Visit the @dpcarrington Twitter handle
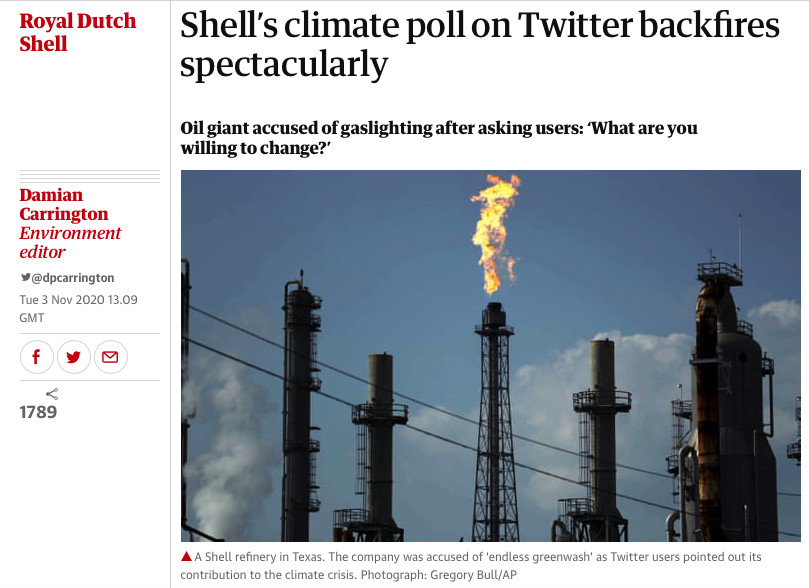 (x=72, y=278)
